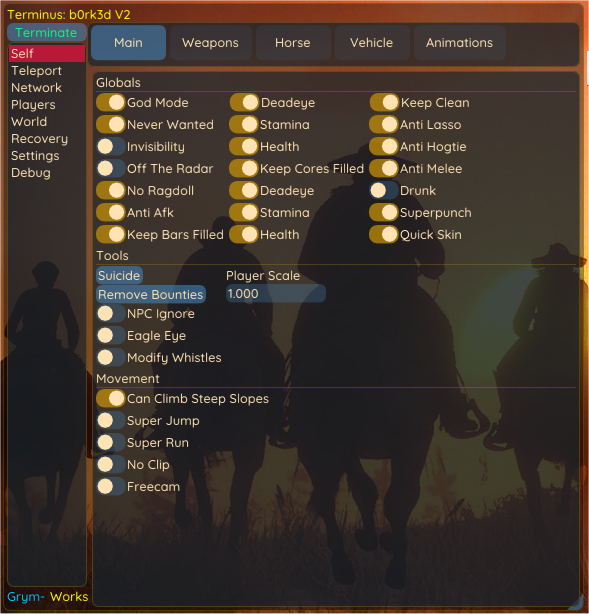The width and height of the screenshot is (589, 614).
Task: Open the Weapons tab
Action: (210, 43)
